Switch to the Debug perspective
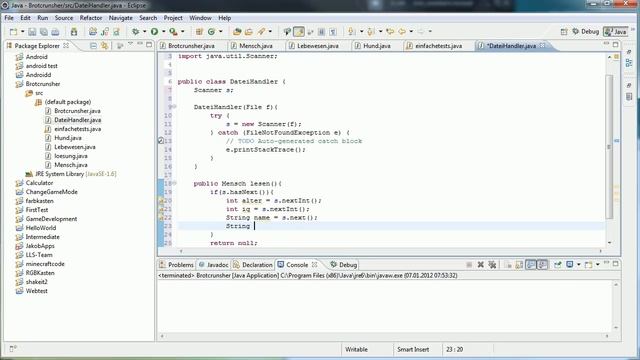This screenshot has width=640, height=360. (x=585, y=31)
